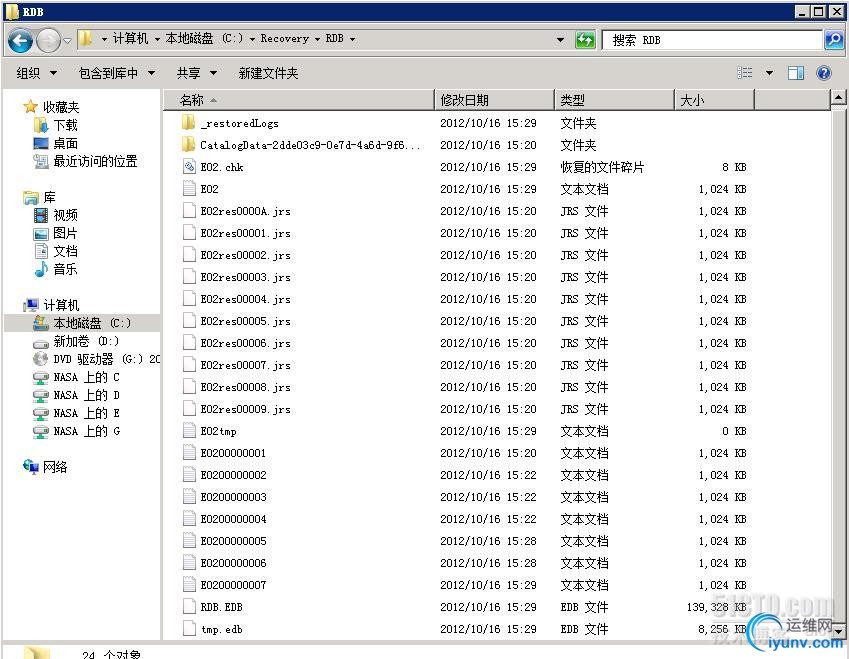Select 收藏夹 star icon in sidebar
The height and width of the screenshot is (659, 849).
[x=30, y=107]
